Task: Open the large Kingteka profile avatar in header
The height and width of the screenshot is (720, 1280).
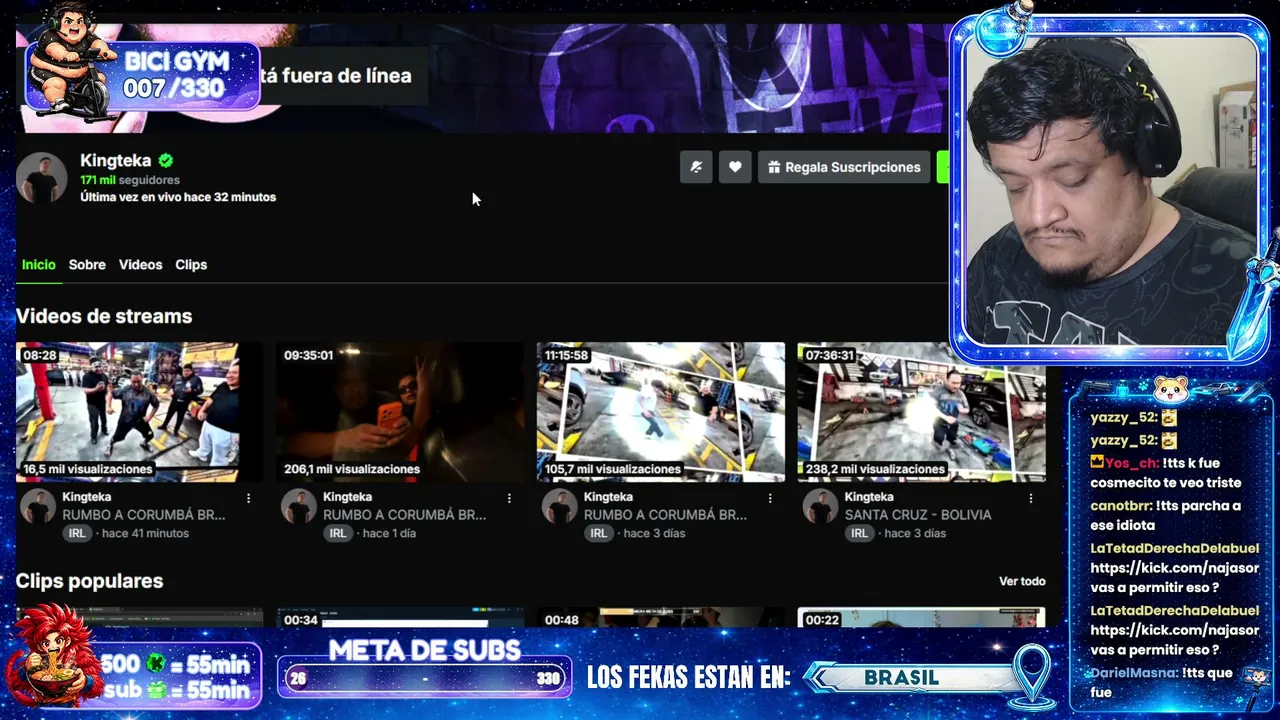Action: pos(42,178)
